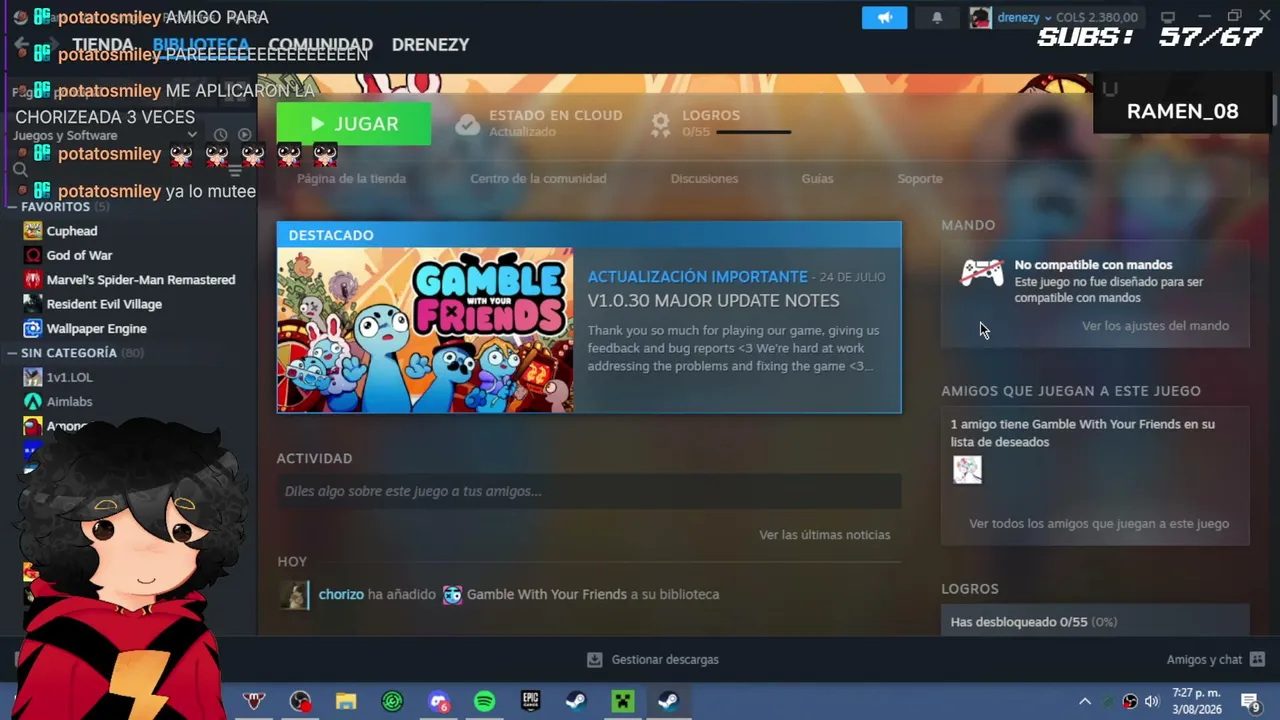This screenshot has width=1280, height=720.
Task: Click the active Steam taskbar icon
Action: coord(668,701)
